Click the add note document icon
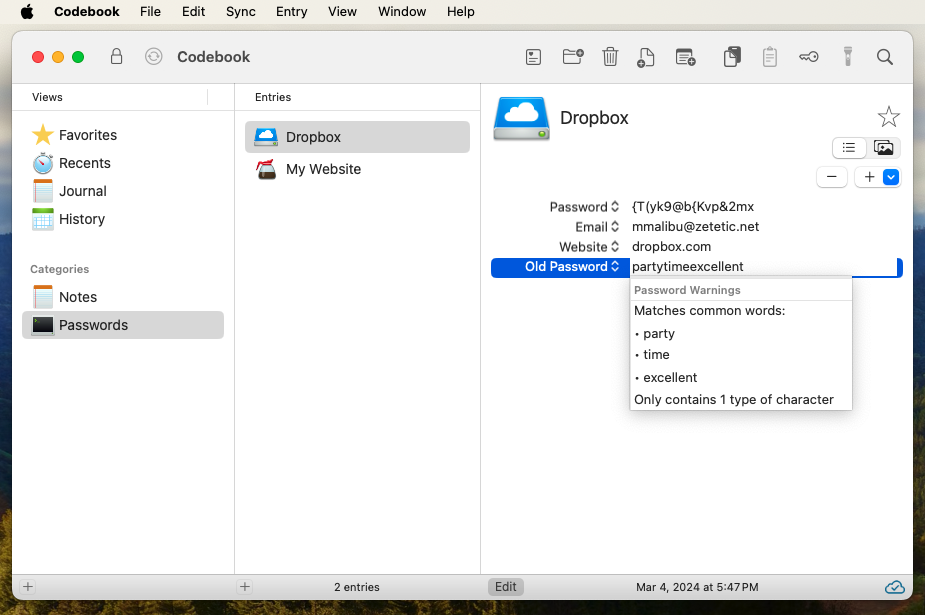This screenshot has height=615, width=925. coord(645,57)
